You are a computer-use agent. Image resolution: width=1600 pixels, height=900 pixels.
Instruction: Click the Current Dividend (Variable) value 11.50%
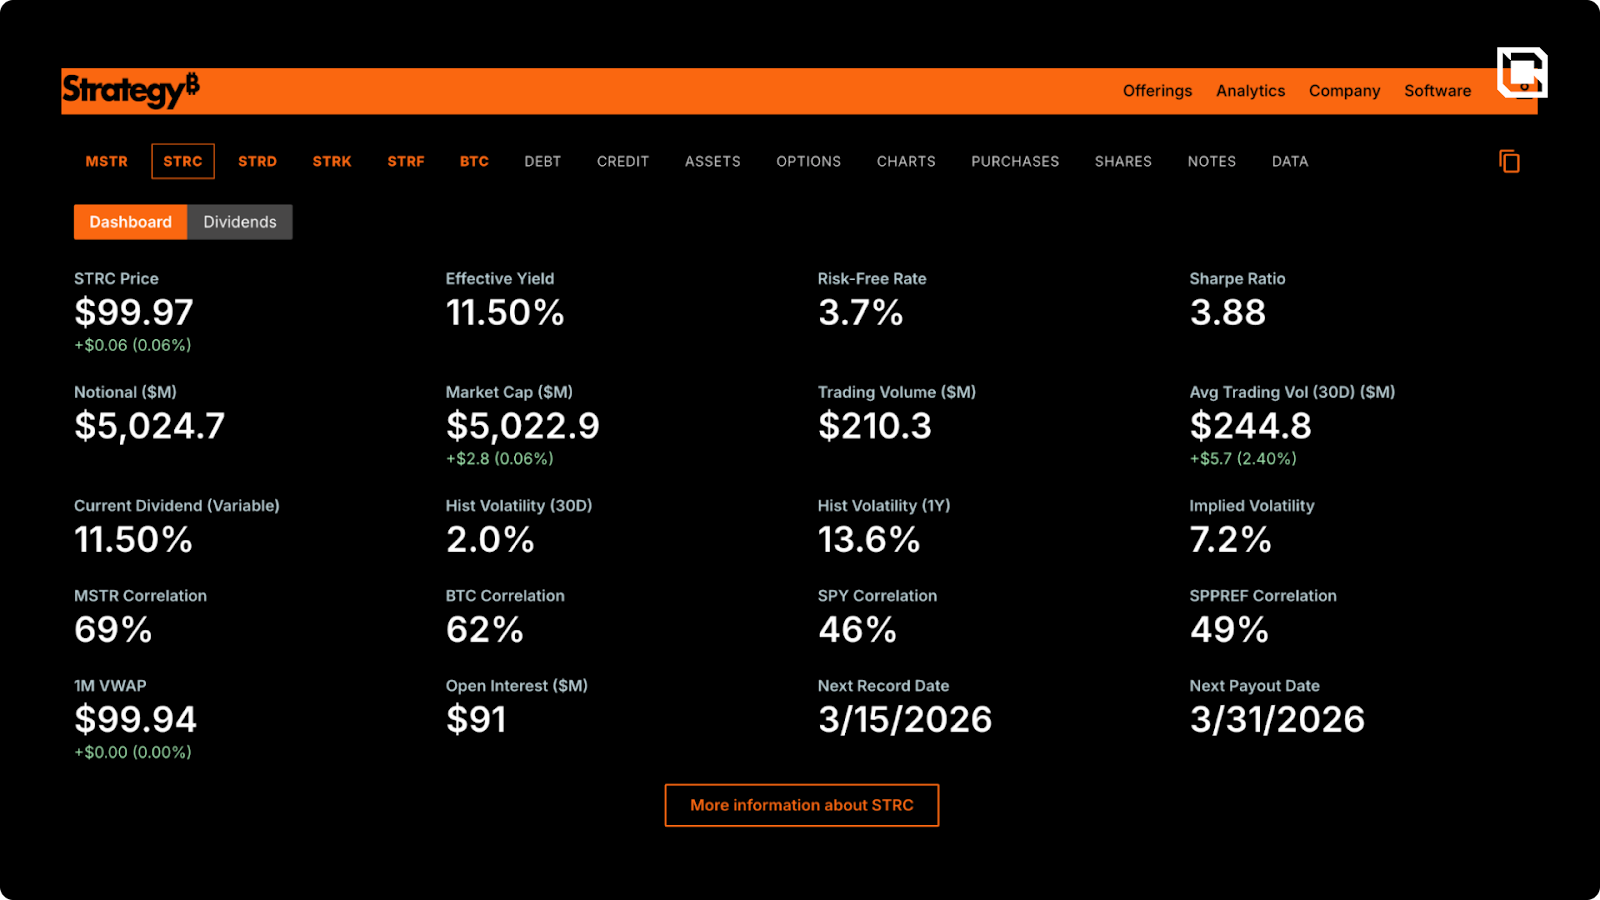point(133,540)
